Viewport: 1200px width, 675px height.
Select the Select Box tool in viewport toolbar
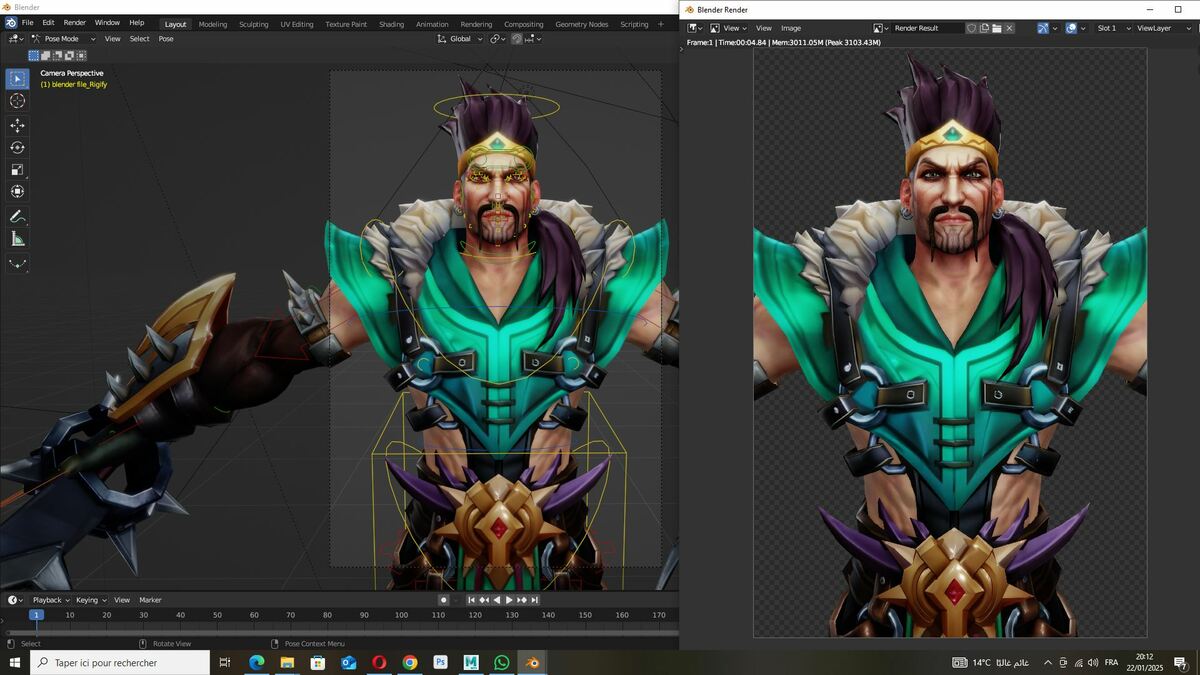coord(18,79)
